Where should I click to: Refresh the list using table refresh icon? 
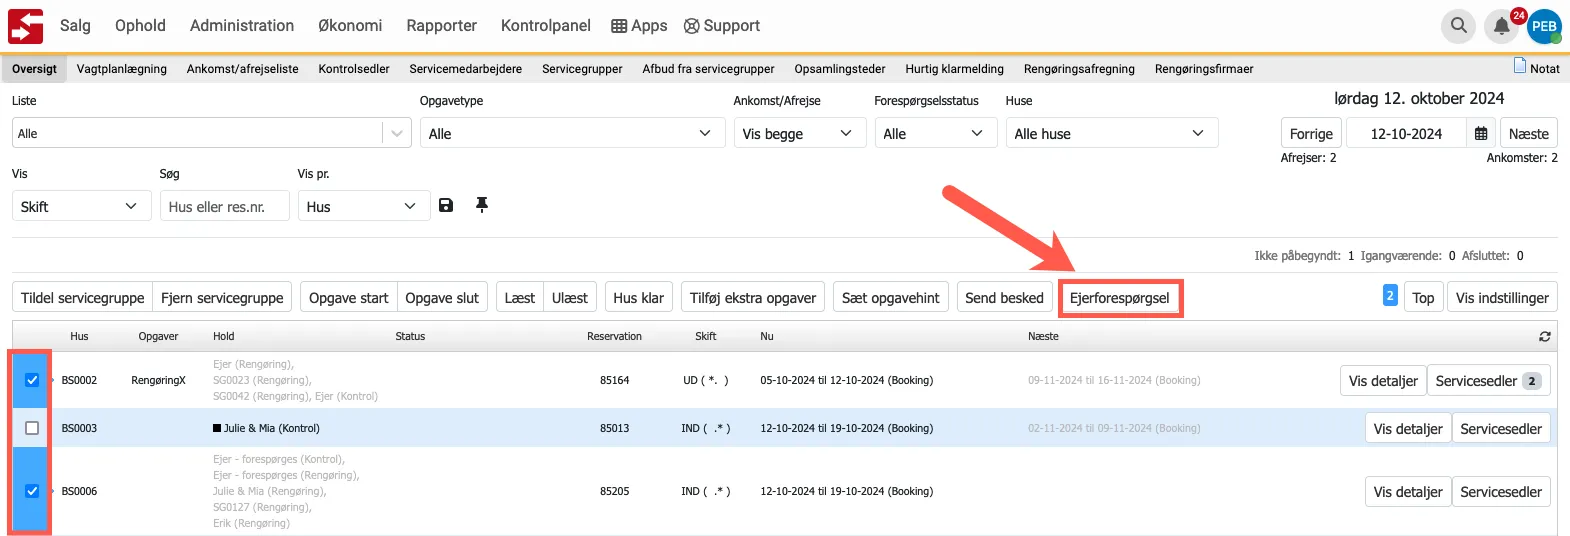tap(1544, 337)
